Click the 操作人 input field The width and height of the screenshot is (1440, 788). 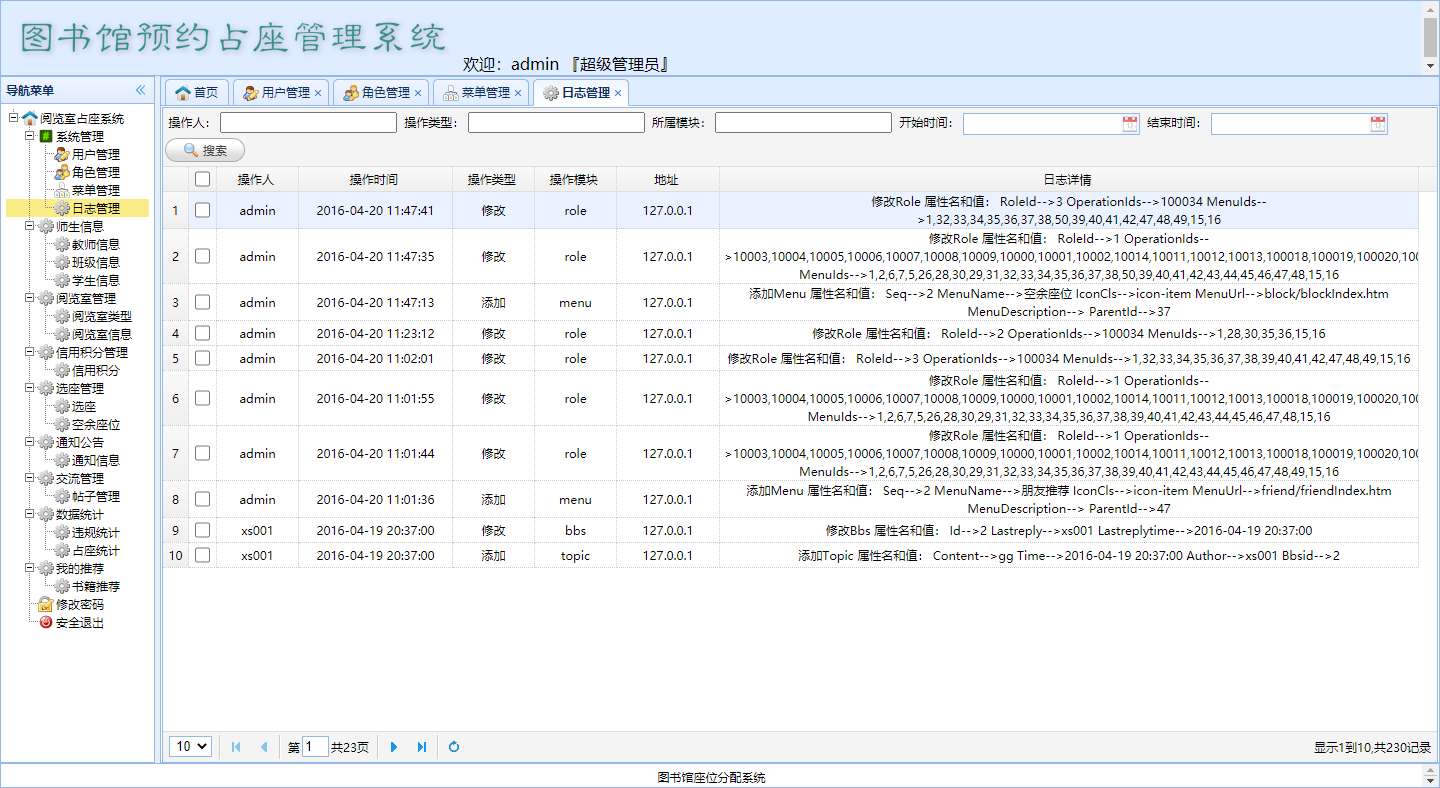click(x=308, y=123)
